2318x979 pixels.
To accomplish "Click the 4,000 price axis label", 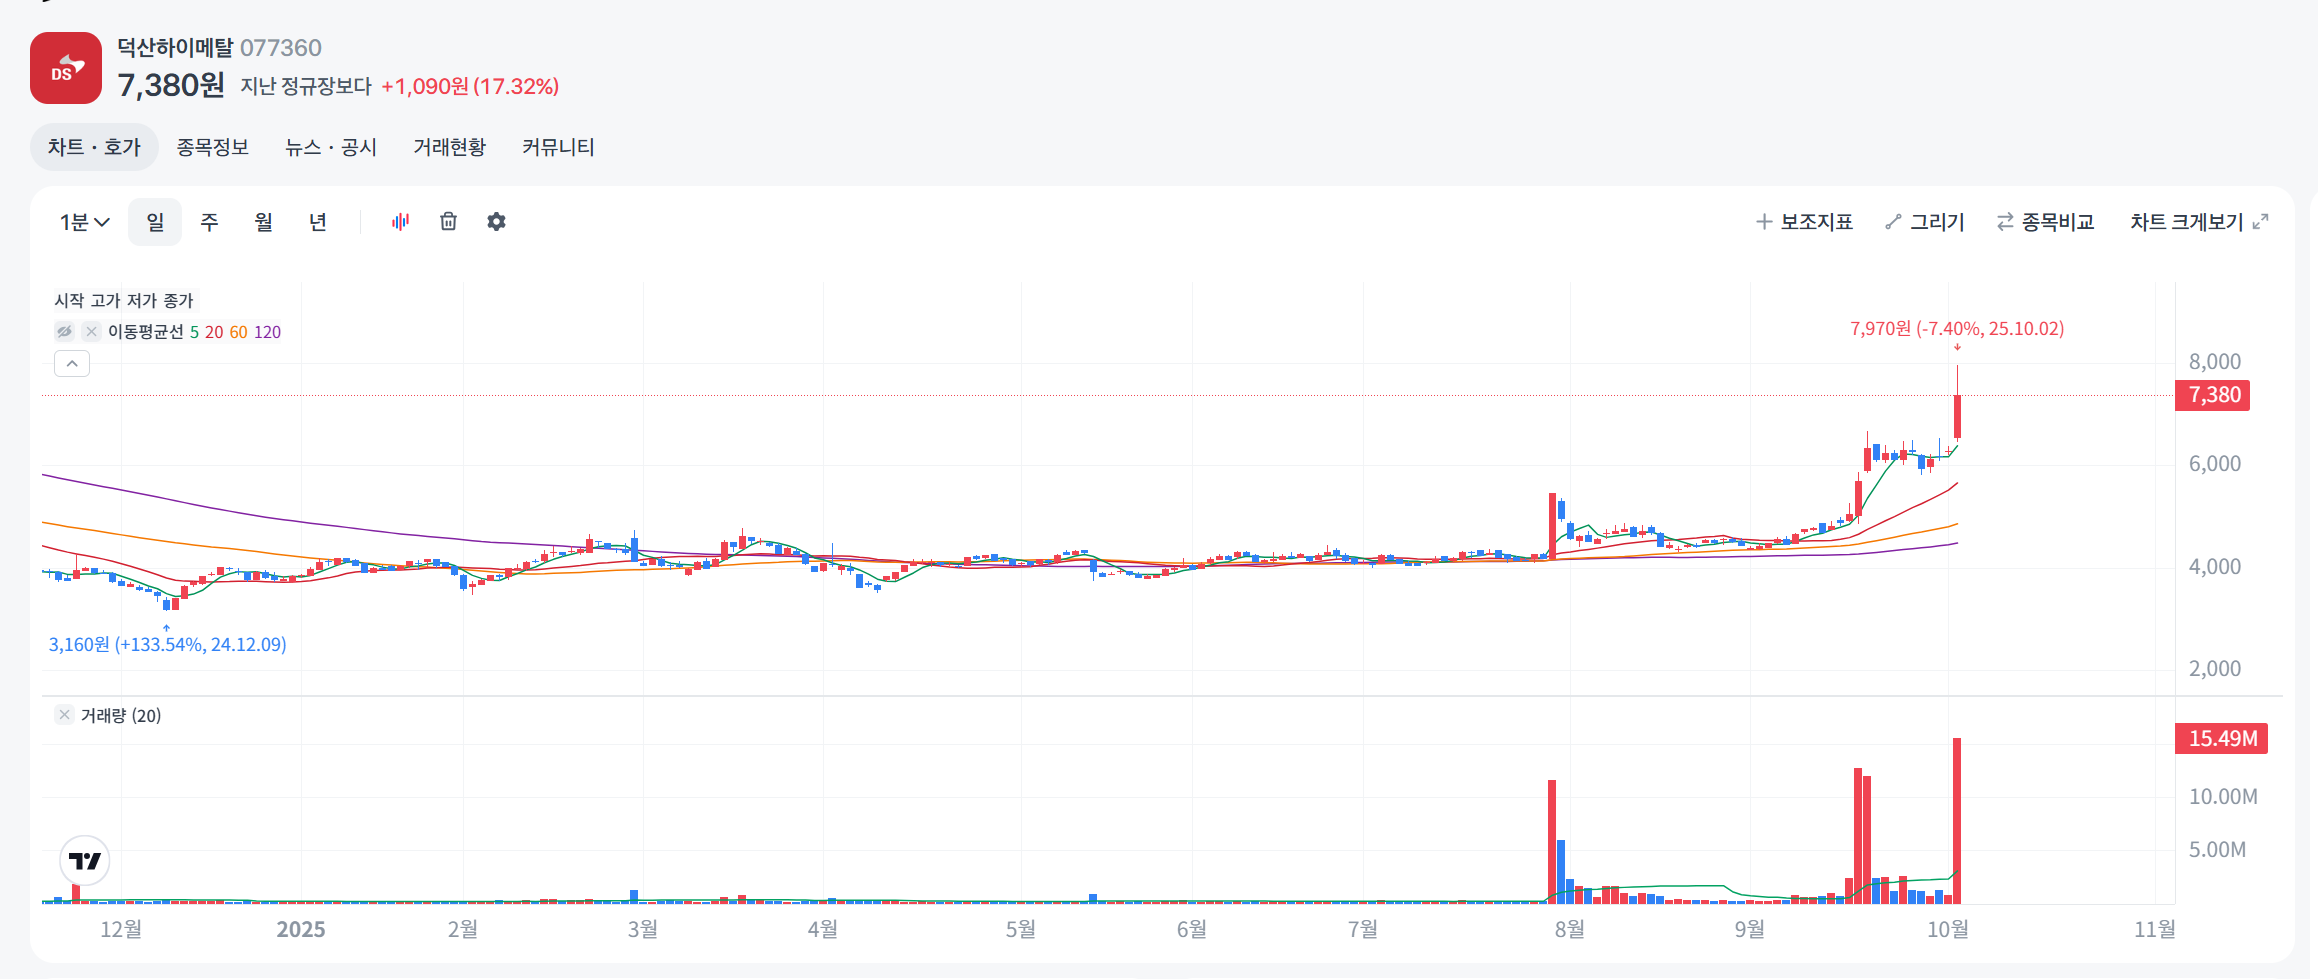I will click(x=2215, y=566).
